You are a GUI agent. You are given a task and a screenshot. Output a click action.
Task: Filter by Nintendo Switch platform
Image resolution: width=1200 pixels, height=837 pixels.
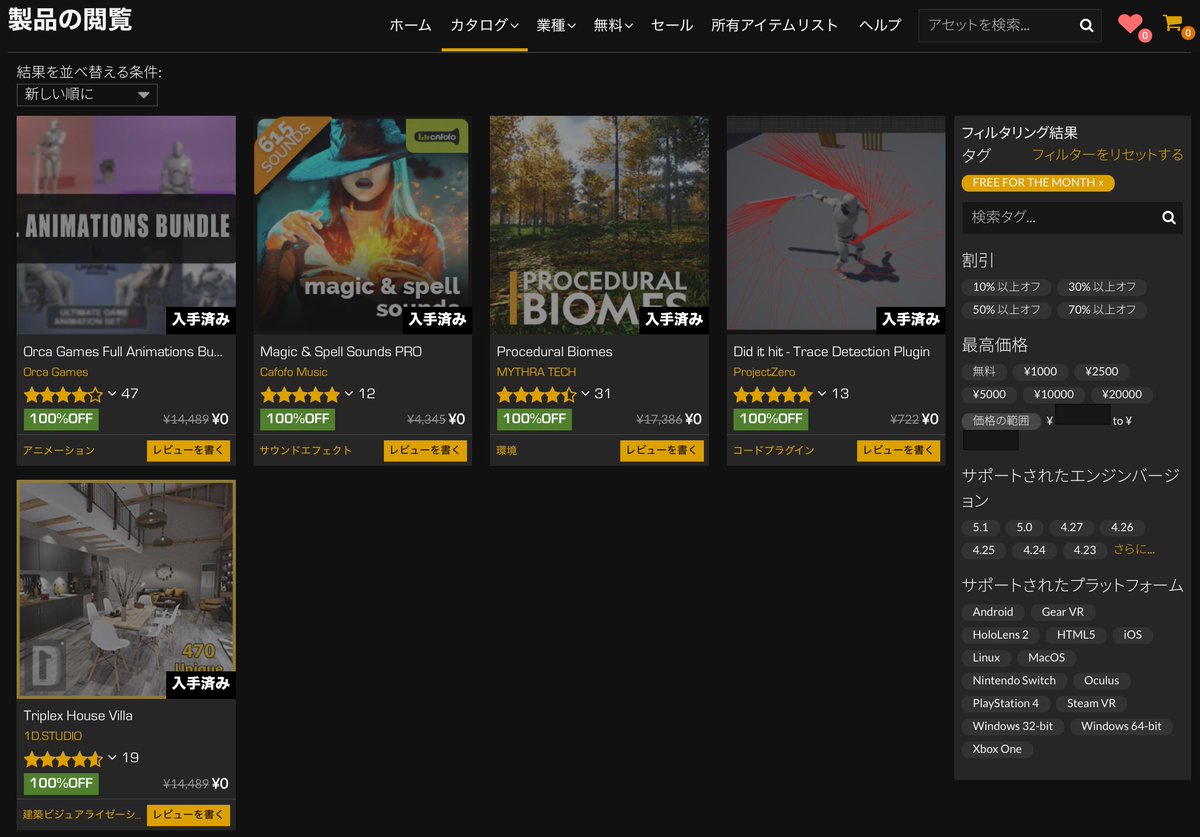coord(1014,681)
